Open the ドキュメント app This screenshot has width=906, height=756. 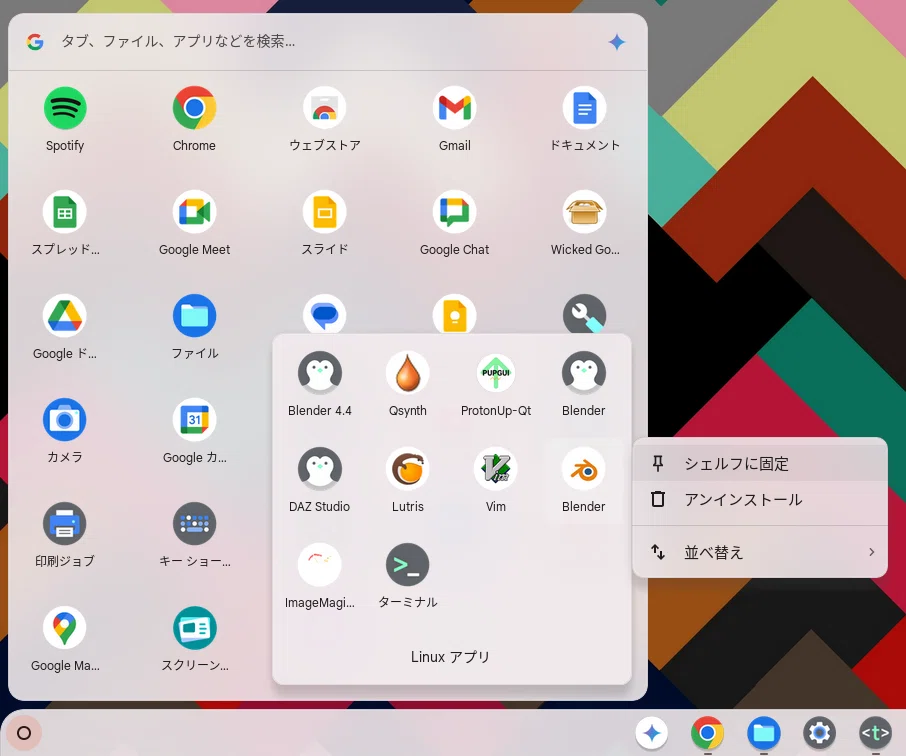pos(584,108)
